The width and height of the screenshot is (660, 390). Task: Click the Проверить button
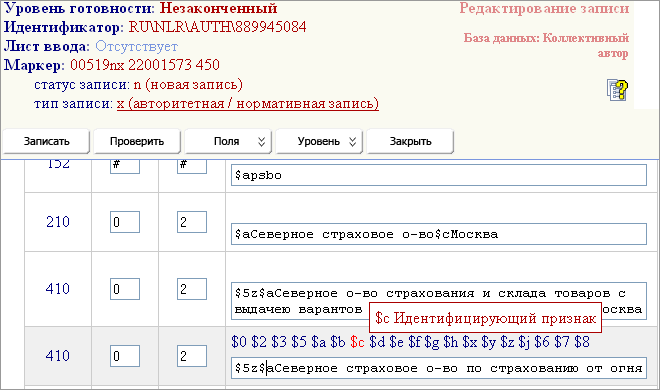click(x=137, y=141)
